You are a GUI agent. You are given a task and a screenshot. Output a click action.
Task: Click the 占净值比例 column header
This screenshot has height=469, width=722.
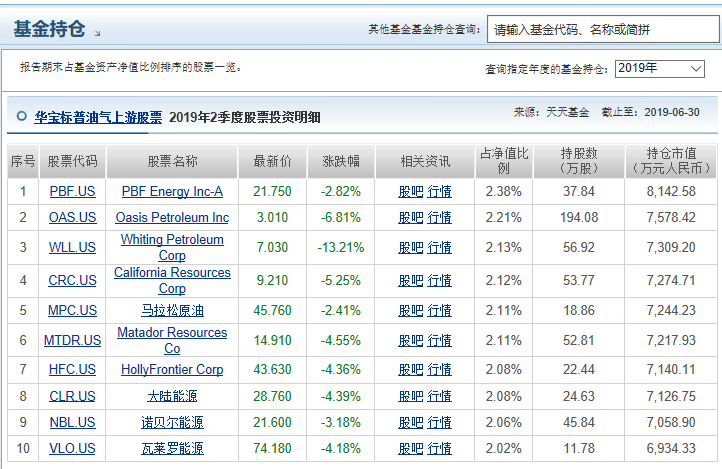(x=504, y=161)
